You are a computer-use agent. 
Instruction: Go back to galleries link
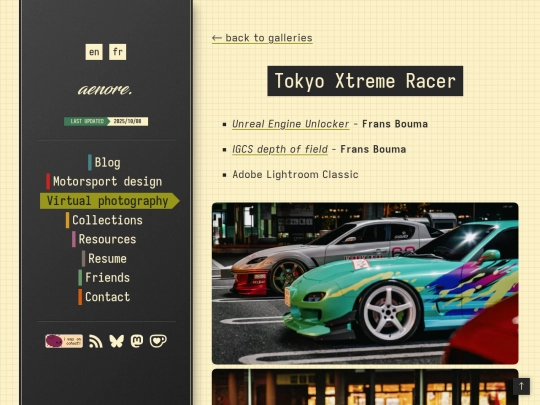(262, 38)
